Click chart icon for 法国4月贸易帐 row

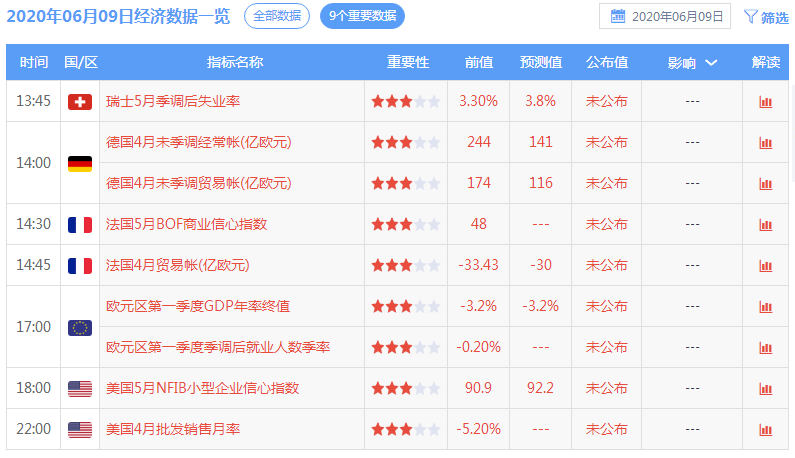point(765,266)
